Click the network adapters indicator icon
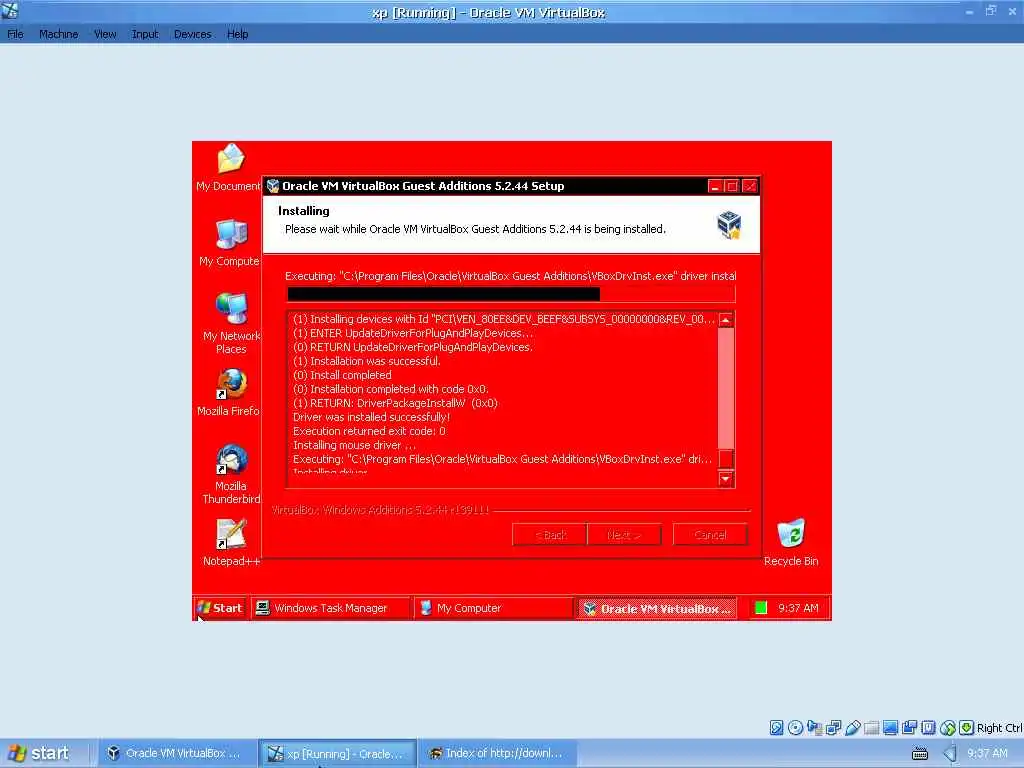1024x768 pixels. [833, 728]
